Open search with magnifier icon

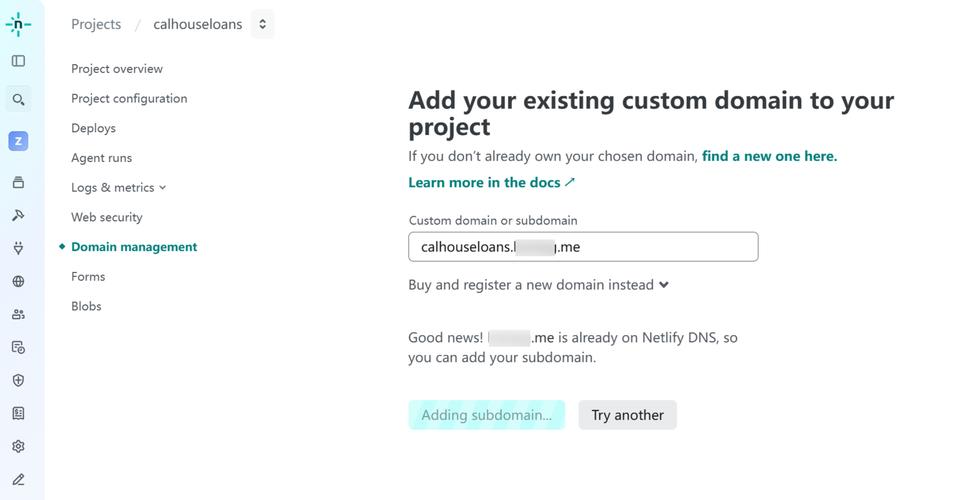[x=18, y=99]
